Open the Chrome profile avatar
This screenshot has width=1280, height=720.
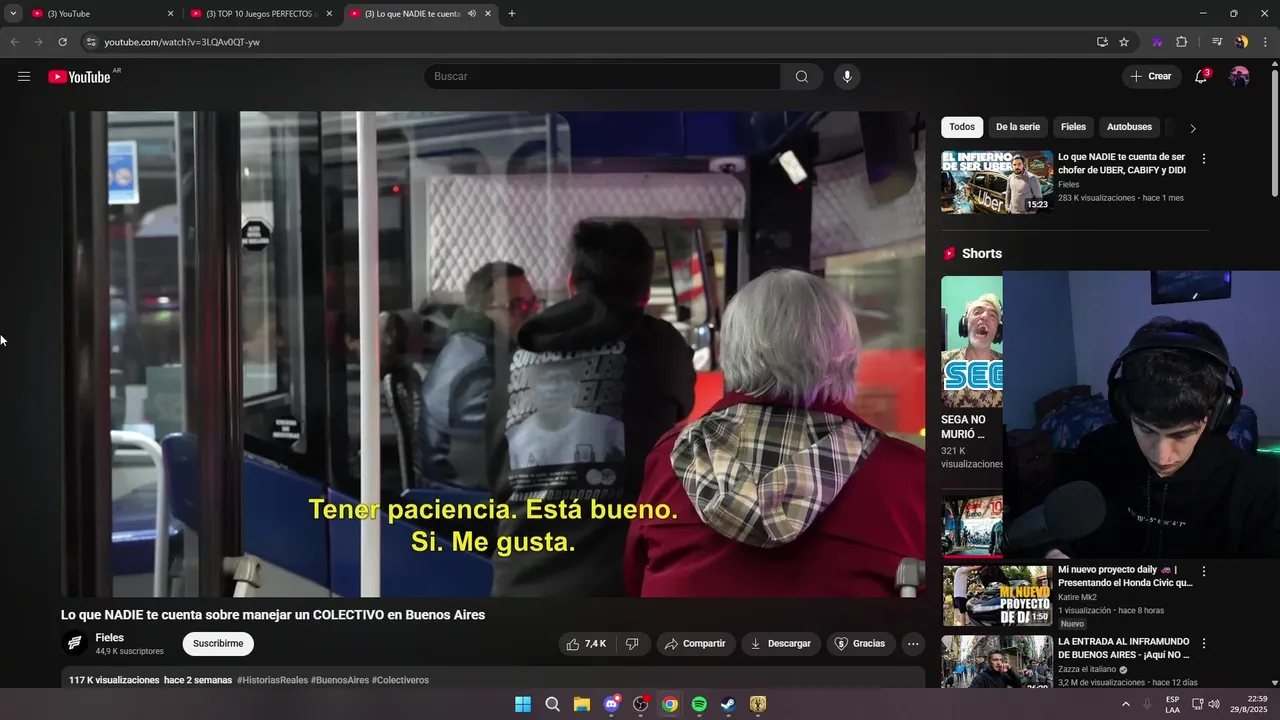pyautogui.click(x=1241, y=42)
